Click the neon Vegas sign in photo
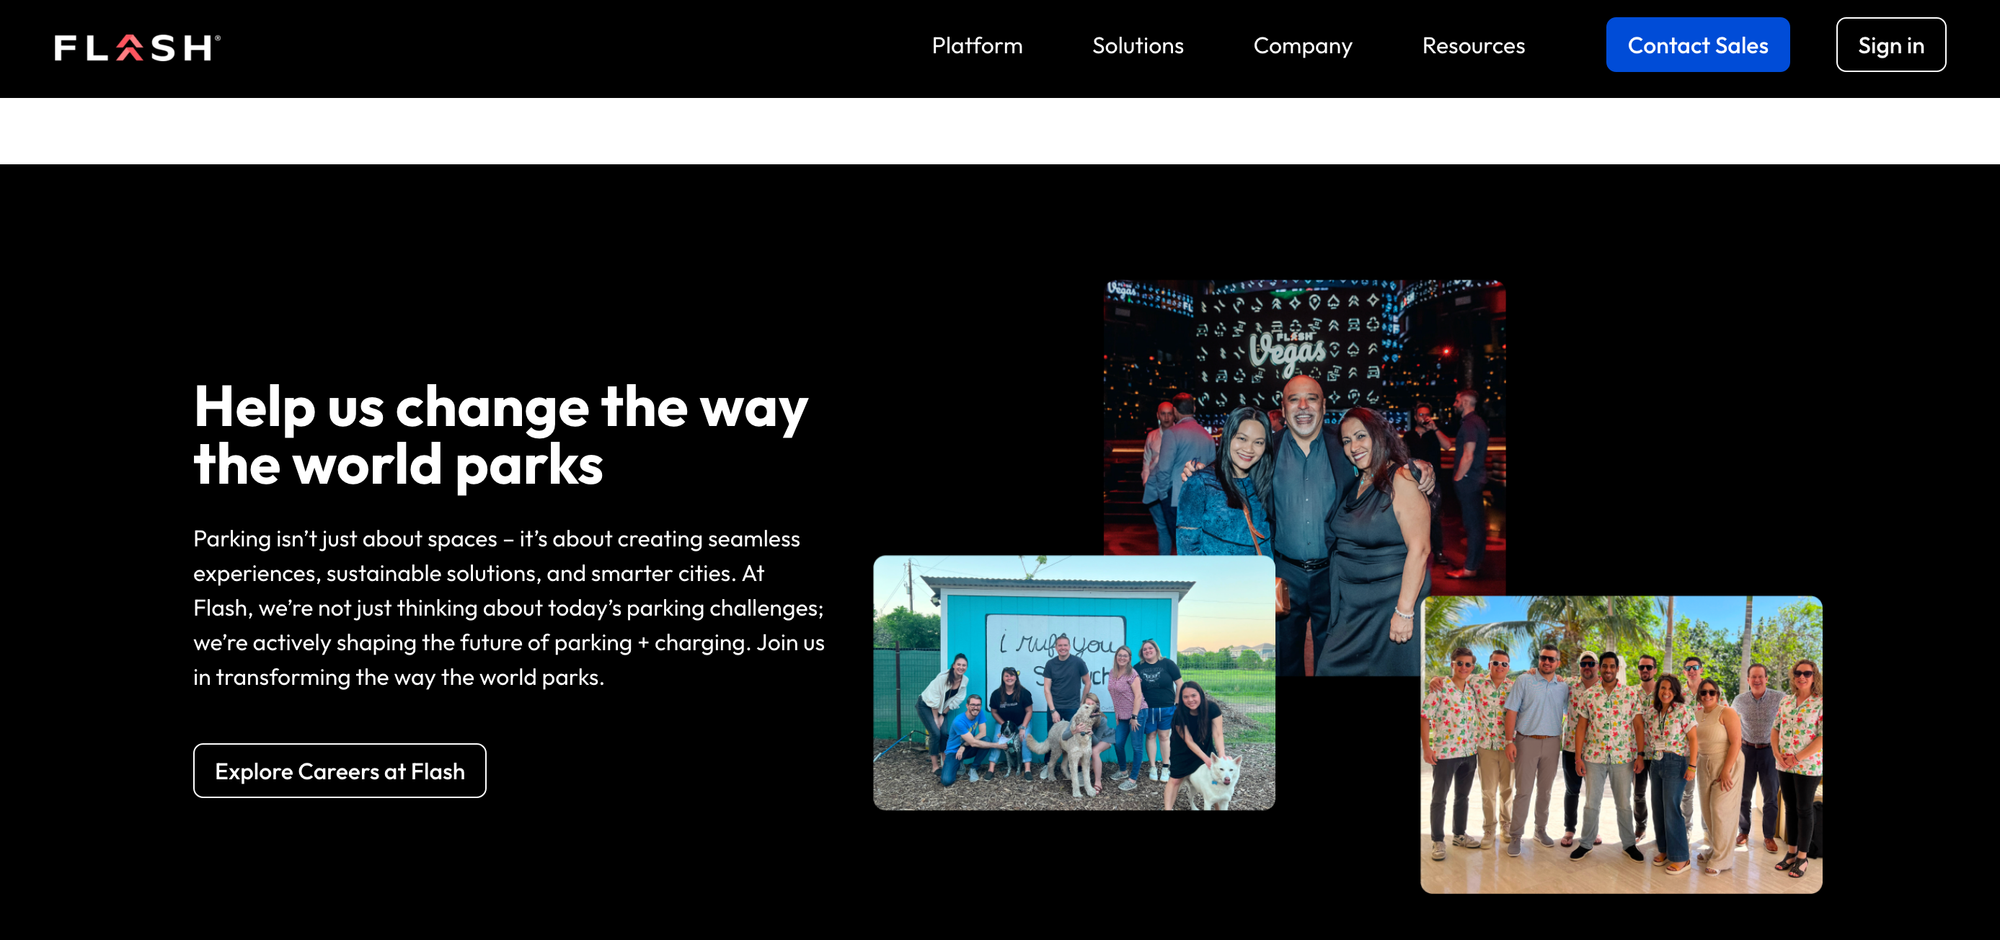The height and width of the screenshot is (940, 2000). 1288,349
